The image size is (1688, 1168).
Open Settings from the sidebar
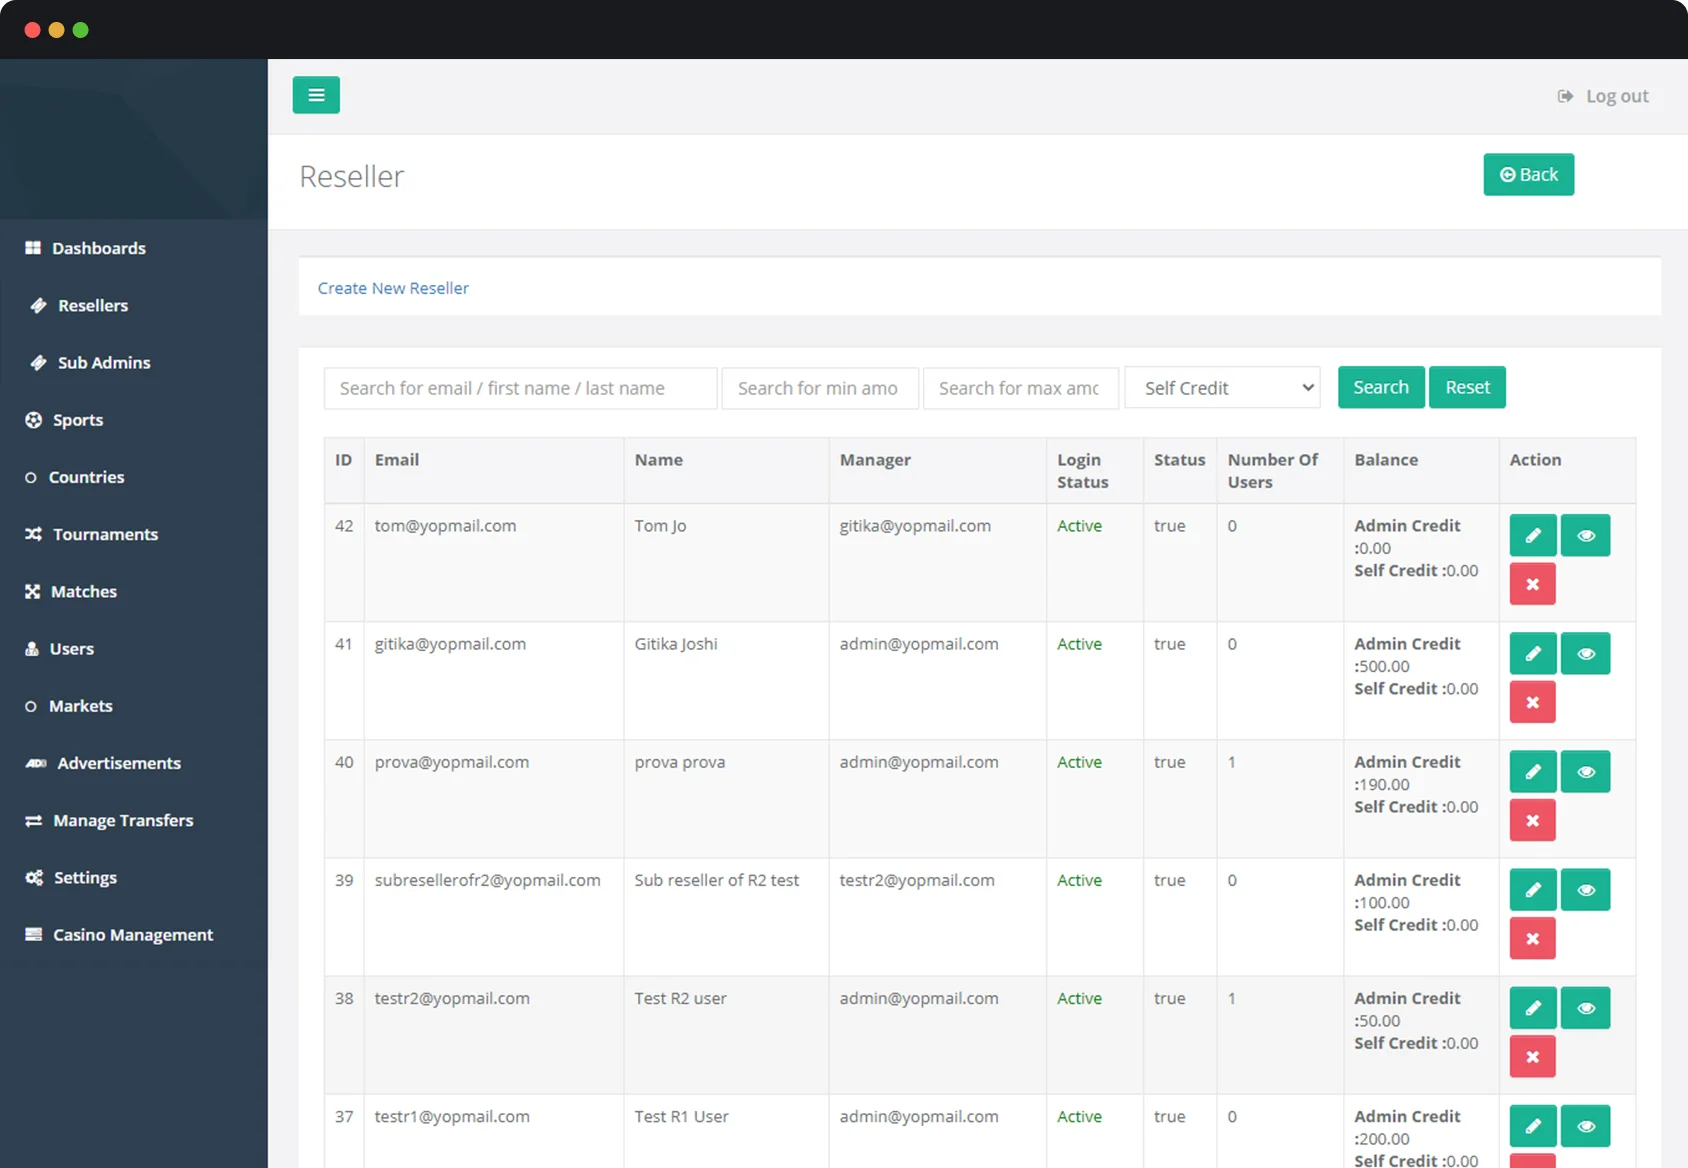click(85, 878)
